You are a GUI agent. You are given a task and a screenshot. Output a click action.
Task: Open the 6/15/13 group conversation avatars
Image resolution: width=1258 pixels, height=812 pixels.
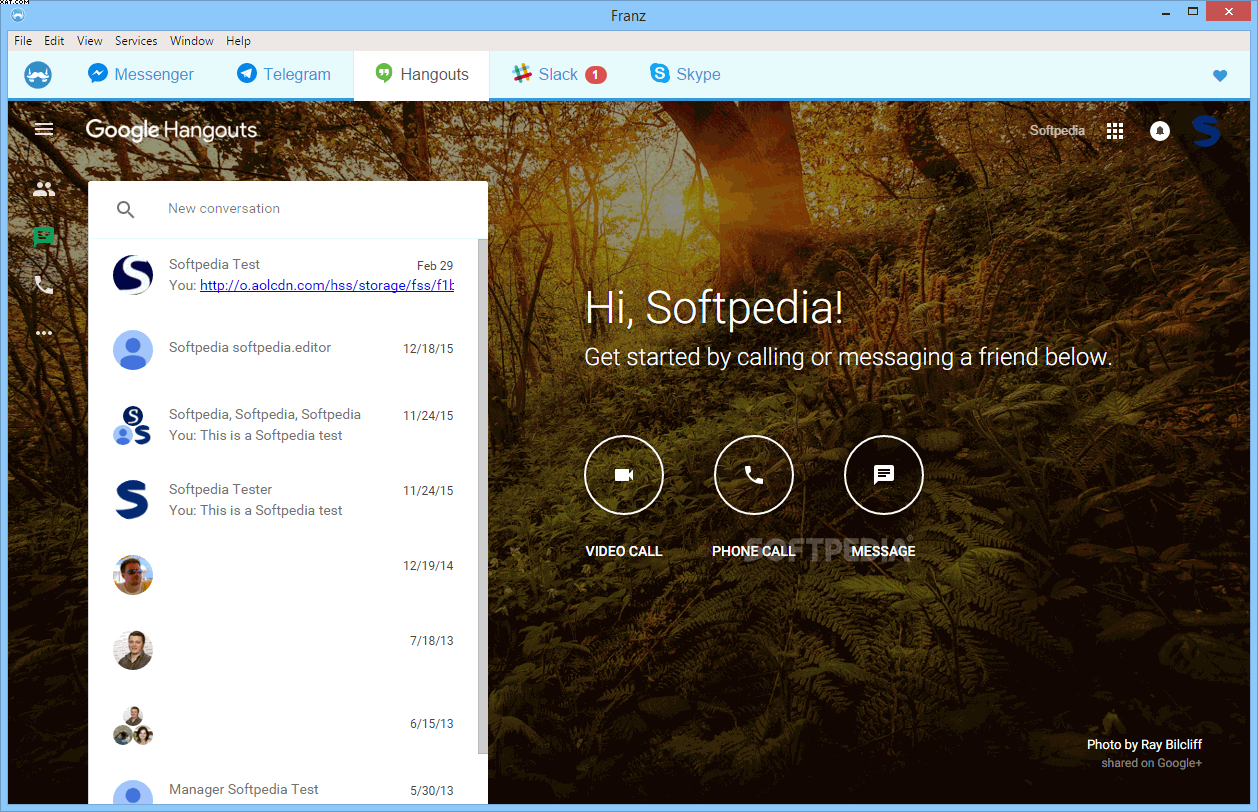(132, 725)
